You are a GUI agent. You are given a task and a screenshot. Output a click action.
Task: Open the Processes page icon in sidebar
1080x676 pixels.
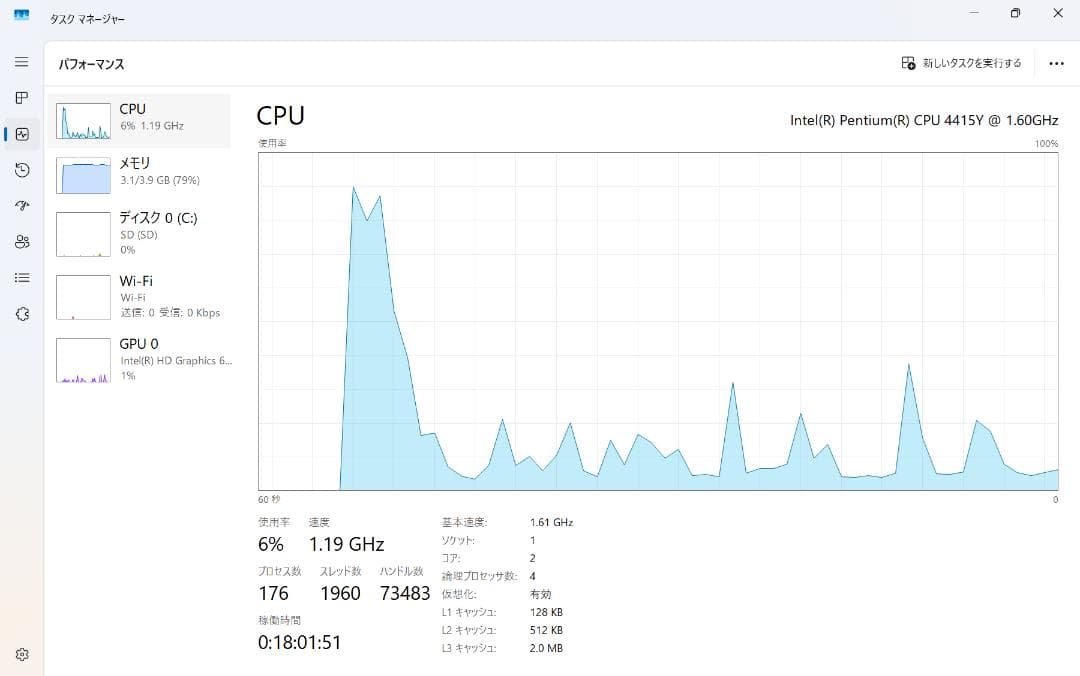pyautogui.click(x=22, y=98)
